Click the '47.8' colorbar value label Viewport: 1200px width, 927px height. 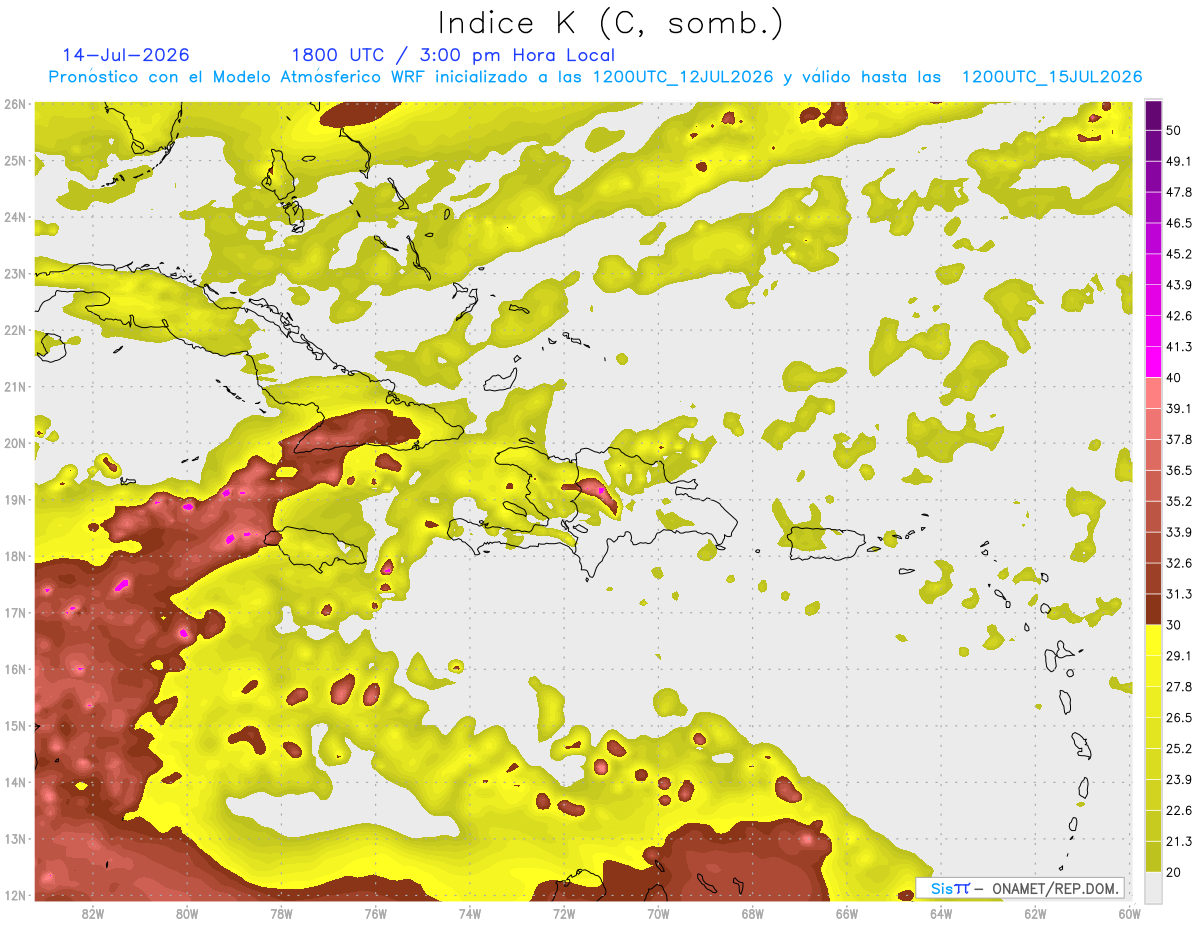[x=1179, y=192]
